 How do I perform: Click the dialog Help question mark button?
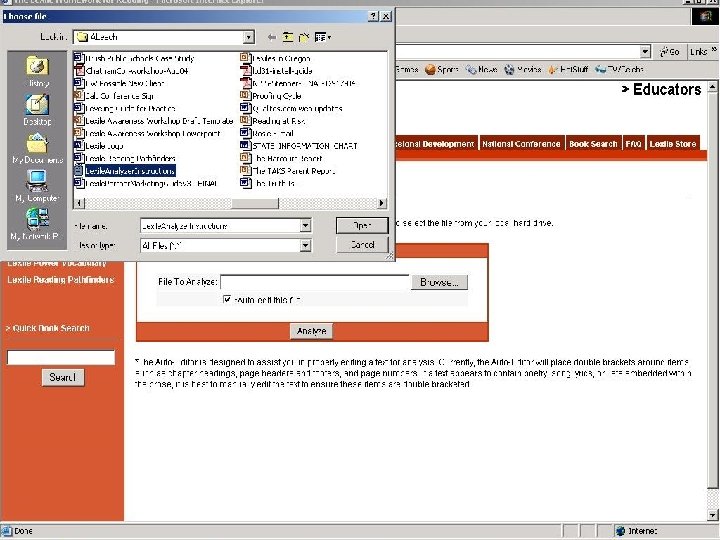[x=373, y=17]
